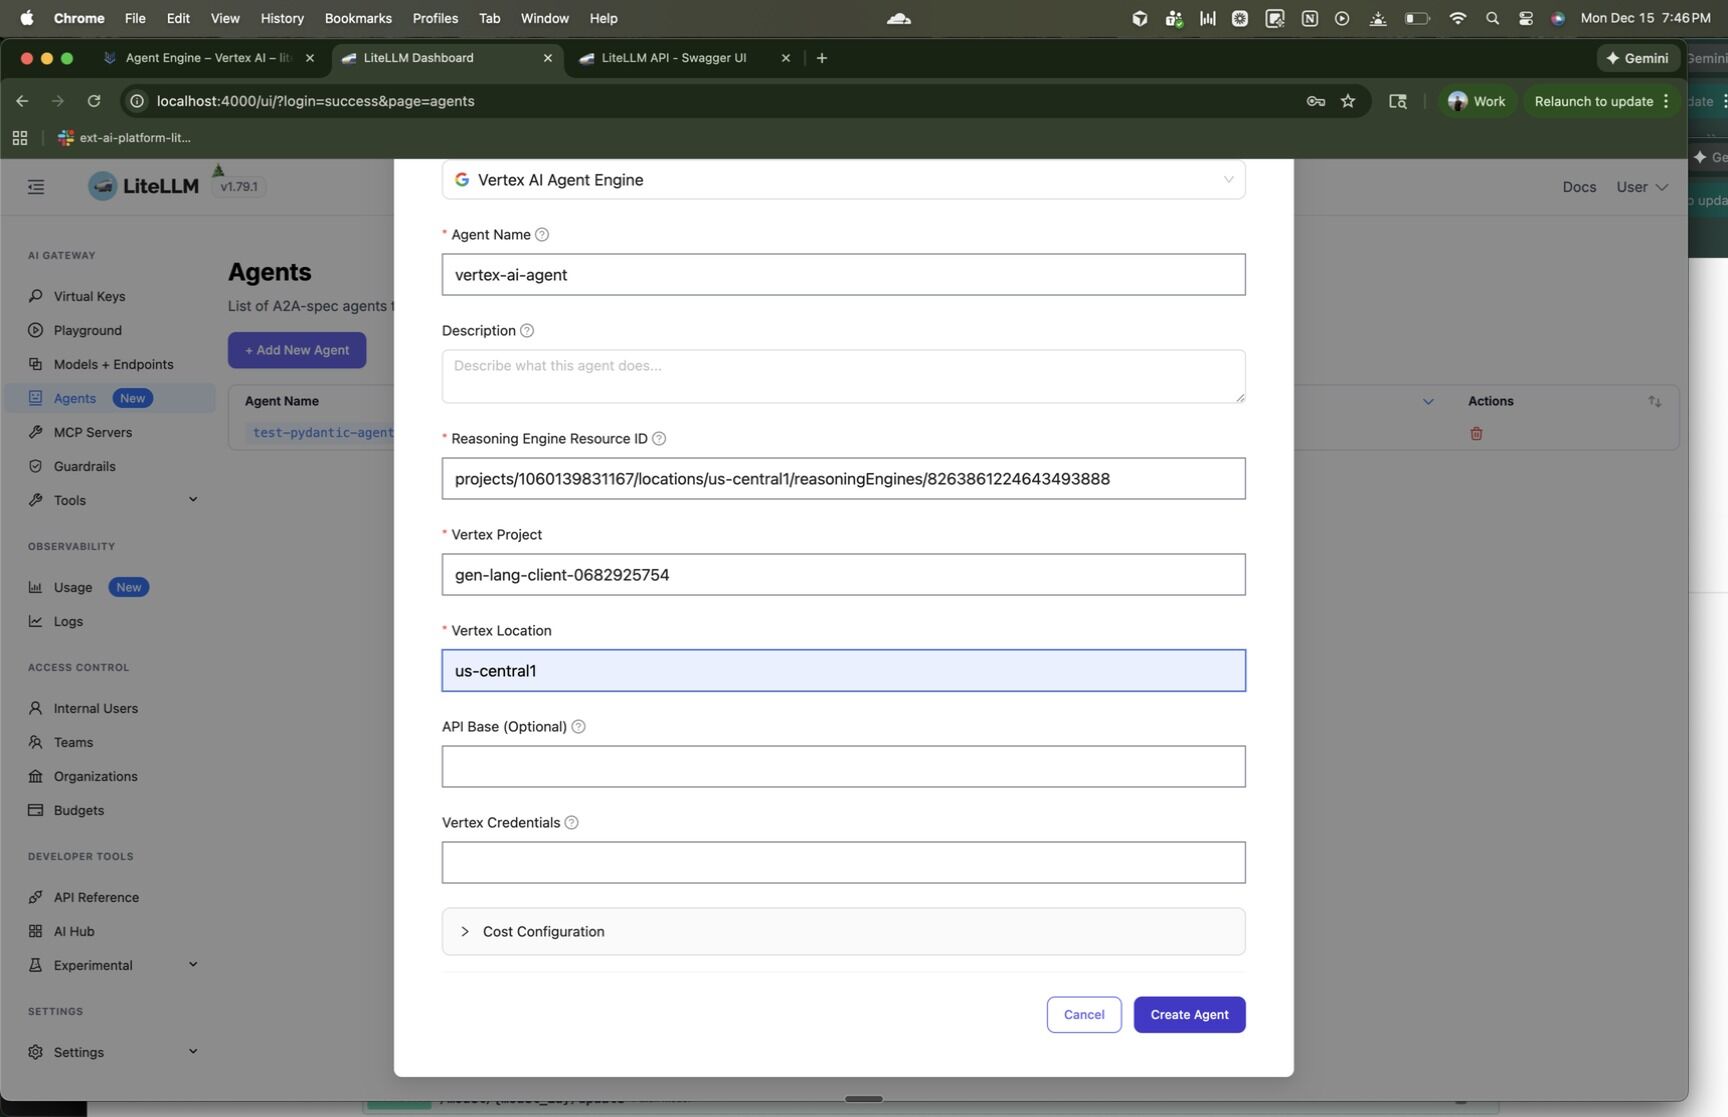Open macOS Spotlight search
The width and height of the screenshot is (1728, 1117).
tap(1492, 18)
